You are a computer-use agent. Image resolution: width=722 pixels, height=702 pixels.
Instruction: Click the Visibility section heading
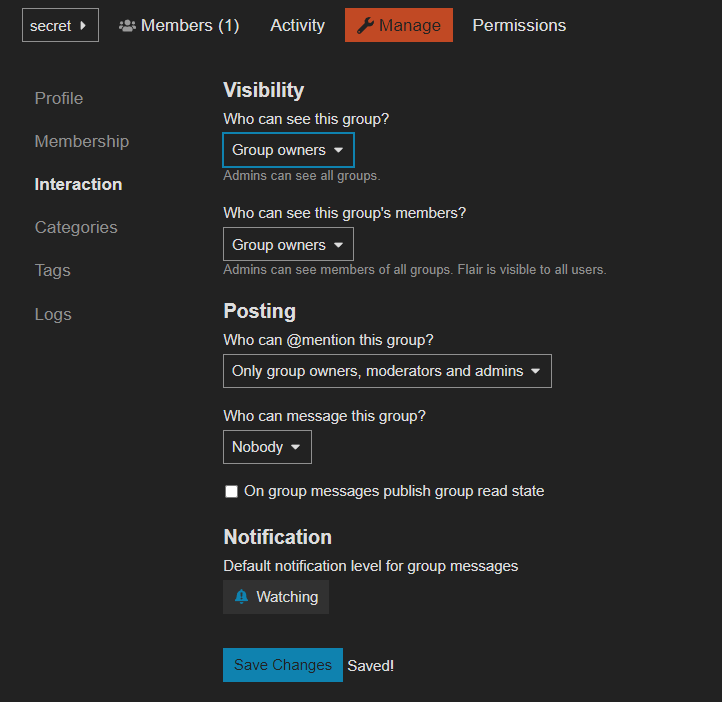263,90
